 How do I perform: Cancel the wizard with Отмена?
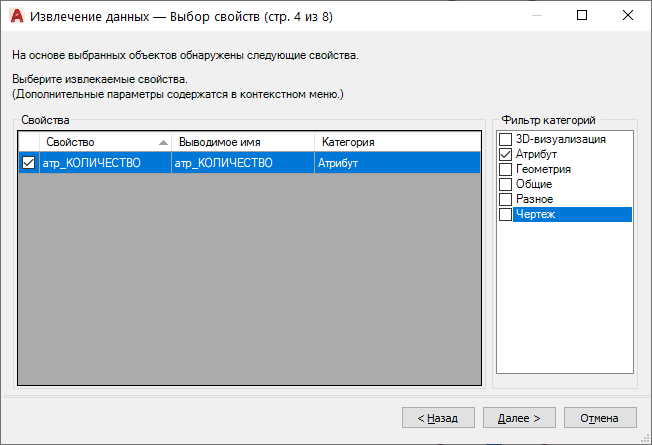point(600,418)
